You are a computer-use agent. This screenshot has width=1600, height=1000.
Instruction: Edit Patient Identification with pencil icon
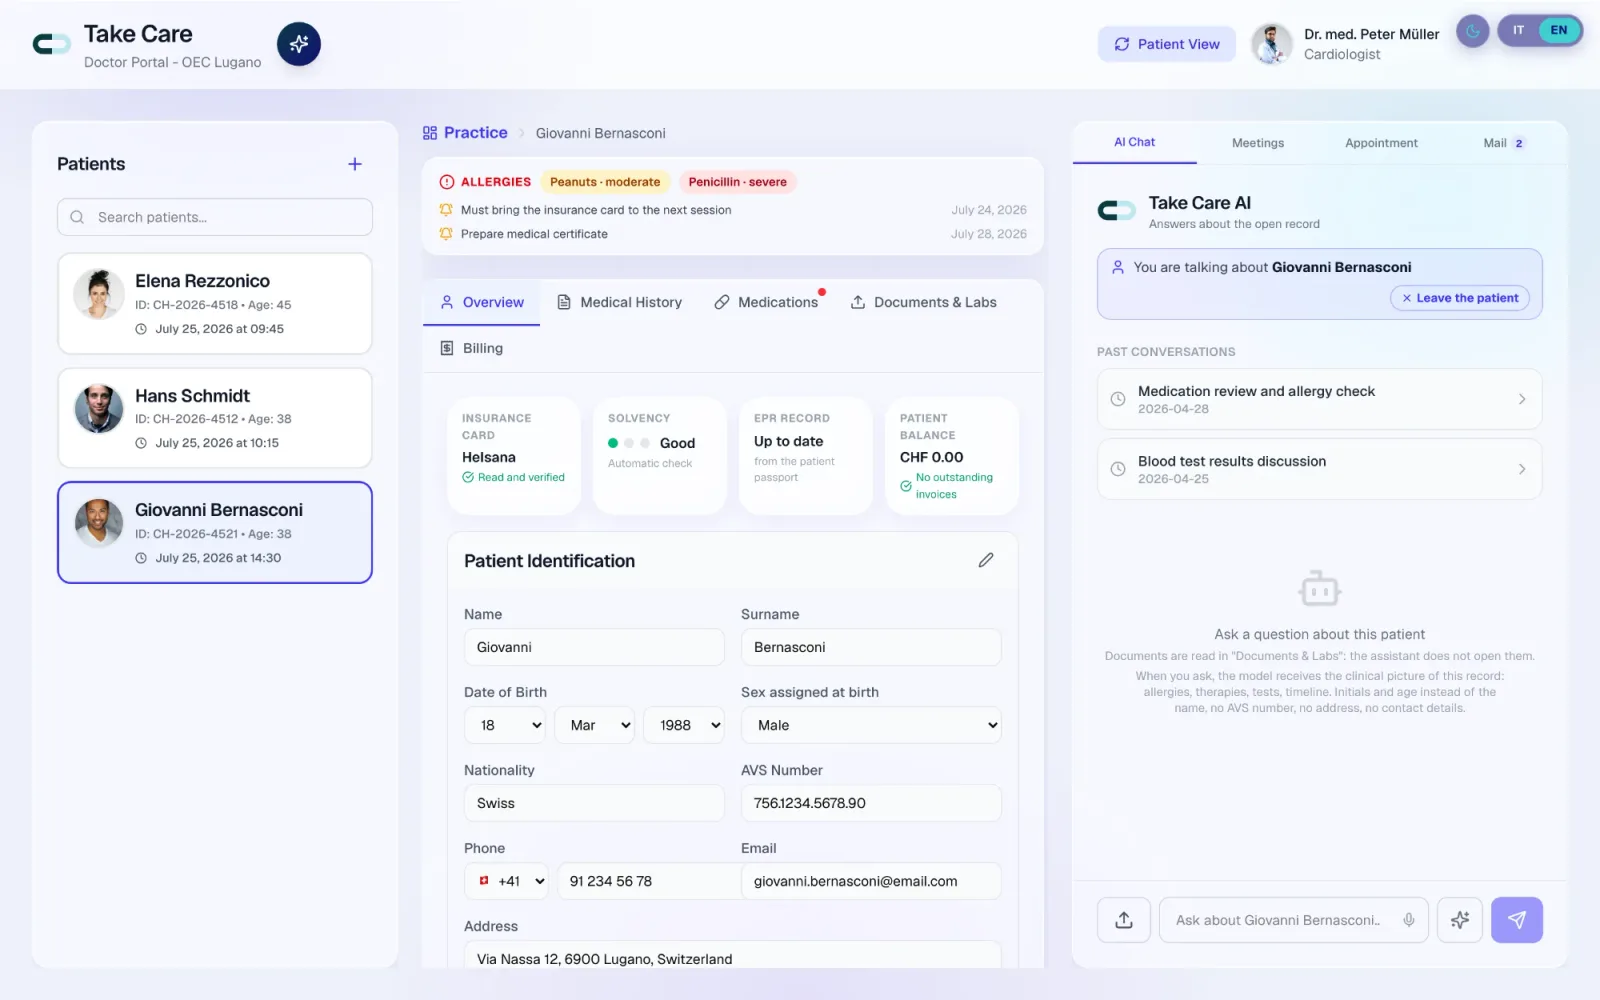(x=986, y=560)
